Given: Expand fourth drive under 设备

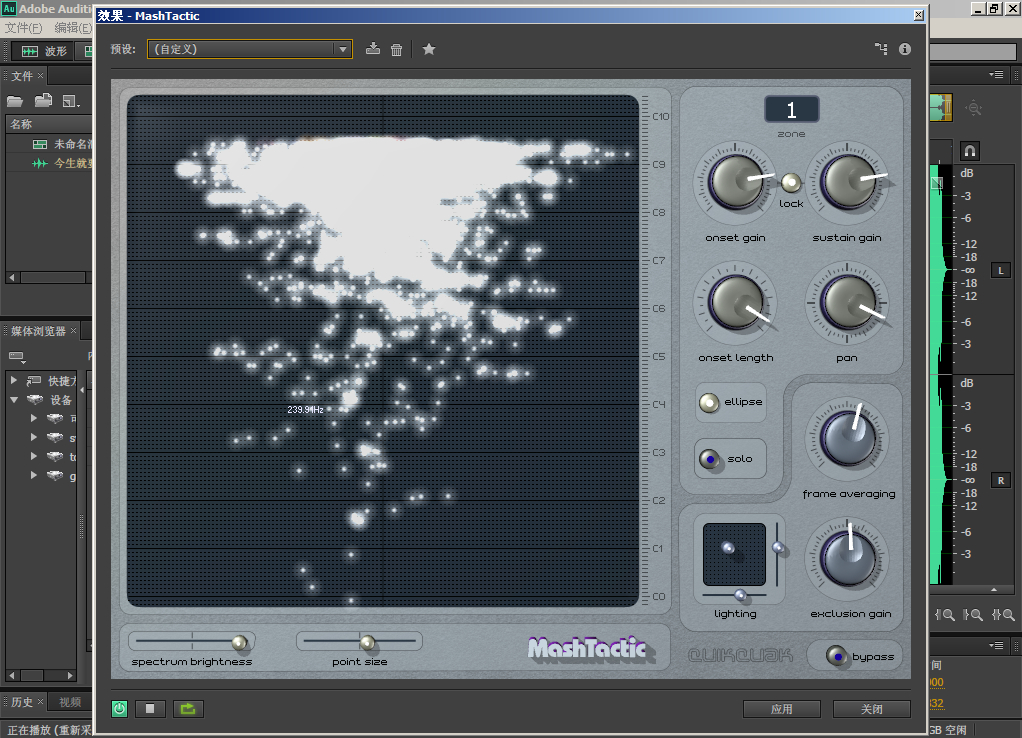Looking at the screenshot, I should coord(34,475).
